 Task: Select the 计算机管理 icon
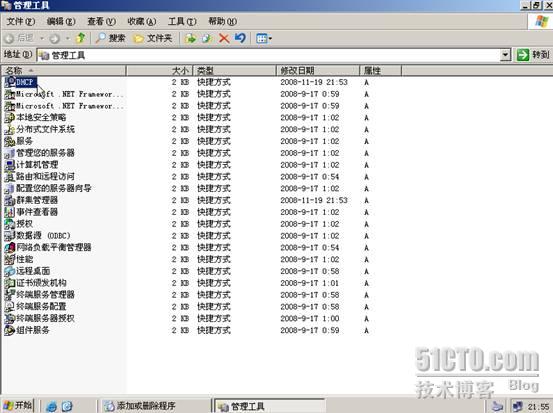point(10,165)
